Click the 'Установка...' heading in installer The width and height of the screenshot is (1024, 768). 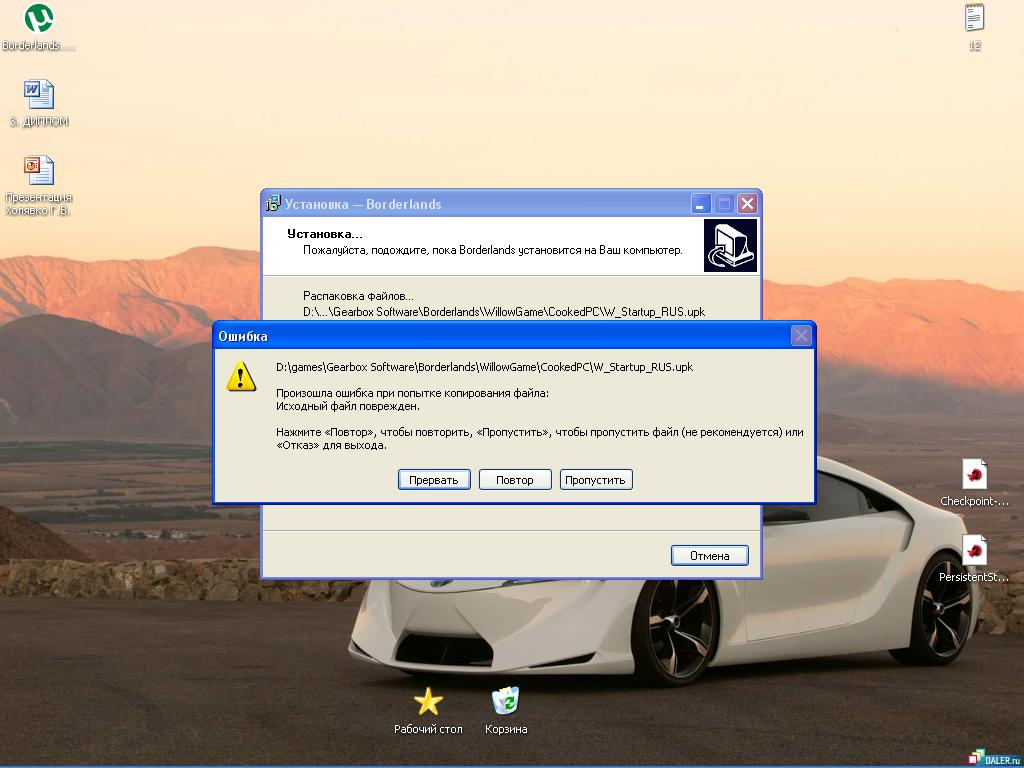tap(325, 234)
